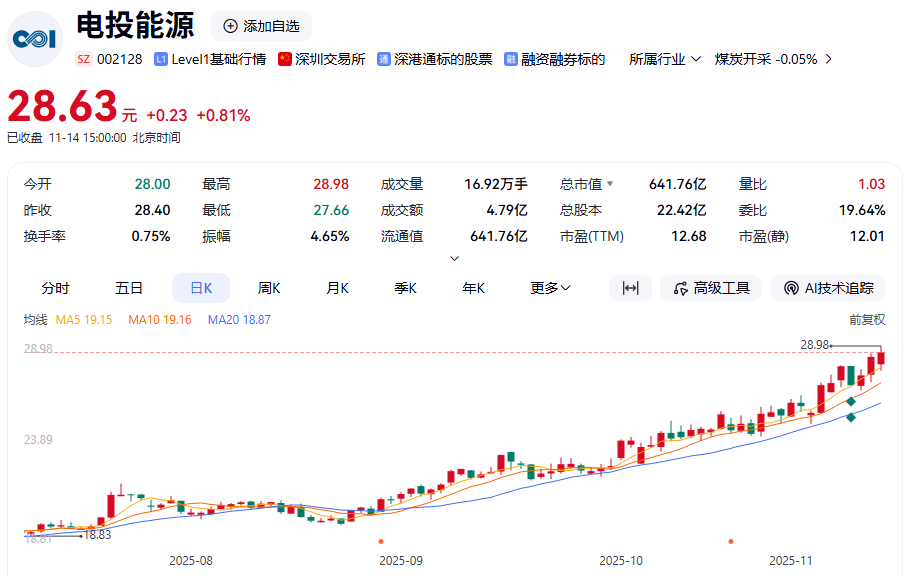Open the 更多 chart period dropdown
Image resolution: width=910 pixels, height=576 pixels.
coord(550,288)
